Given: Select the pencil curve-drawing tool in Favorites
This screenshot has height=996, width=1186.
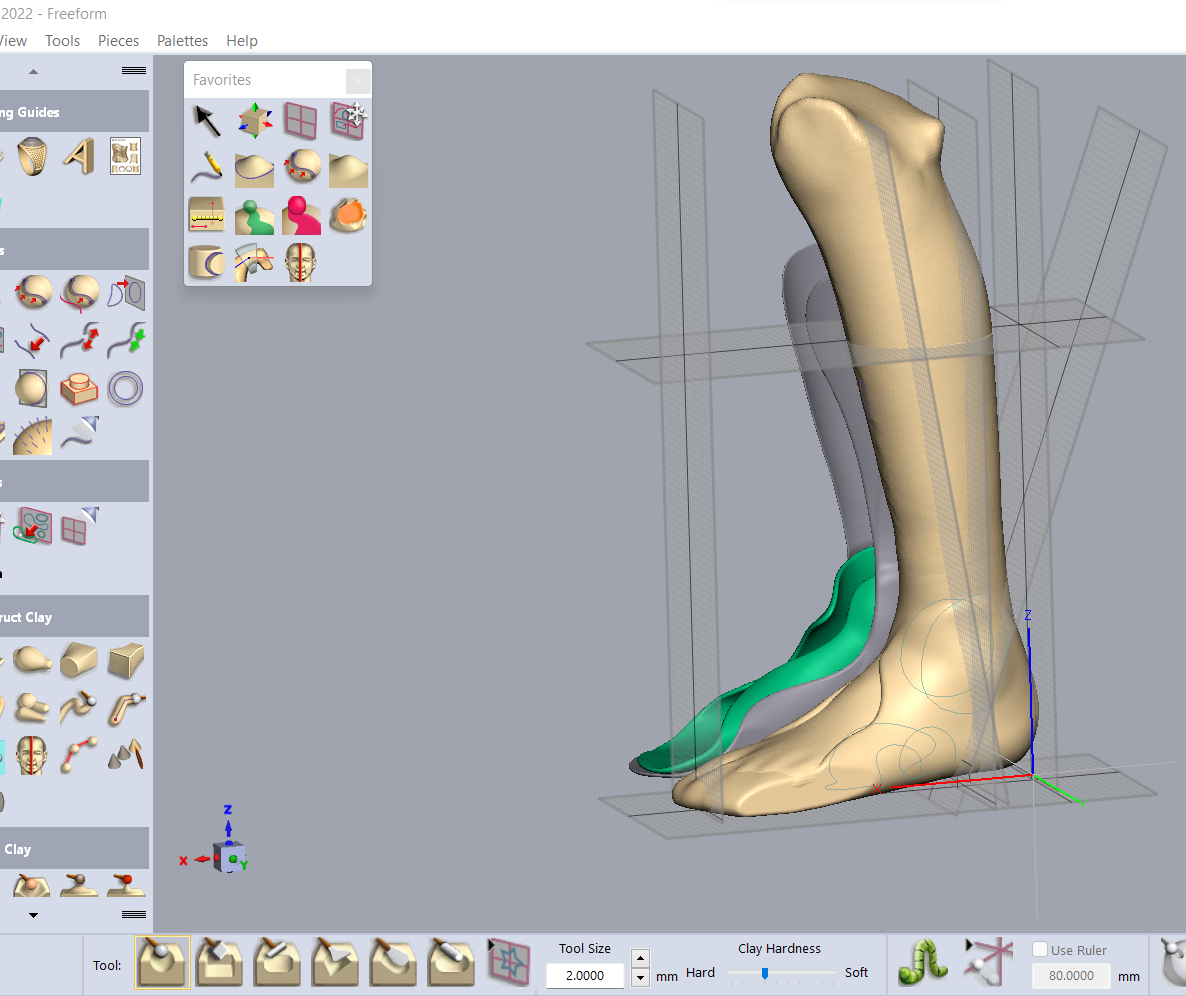Looking at the screenshot, I should [204, 166].
